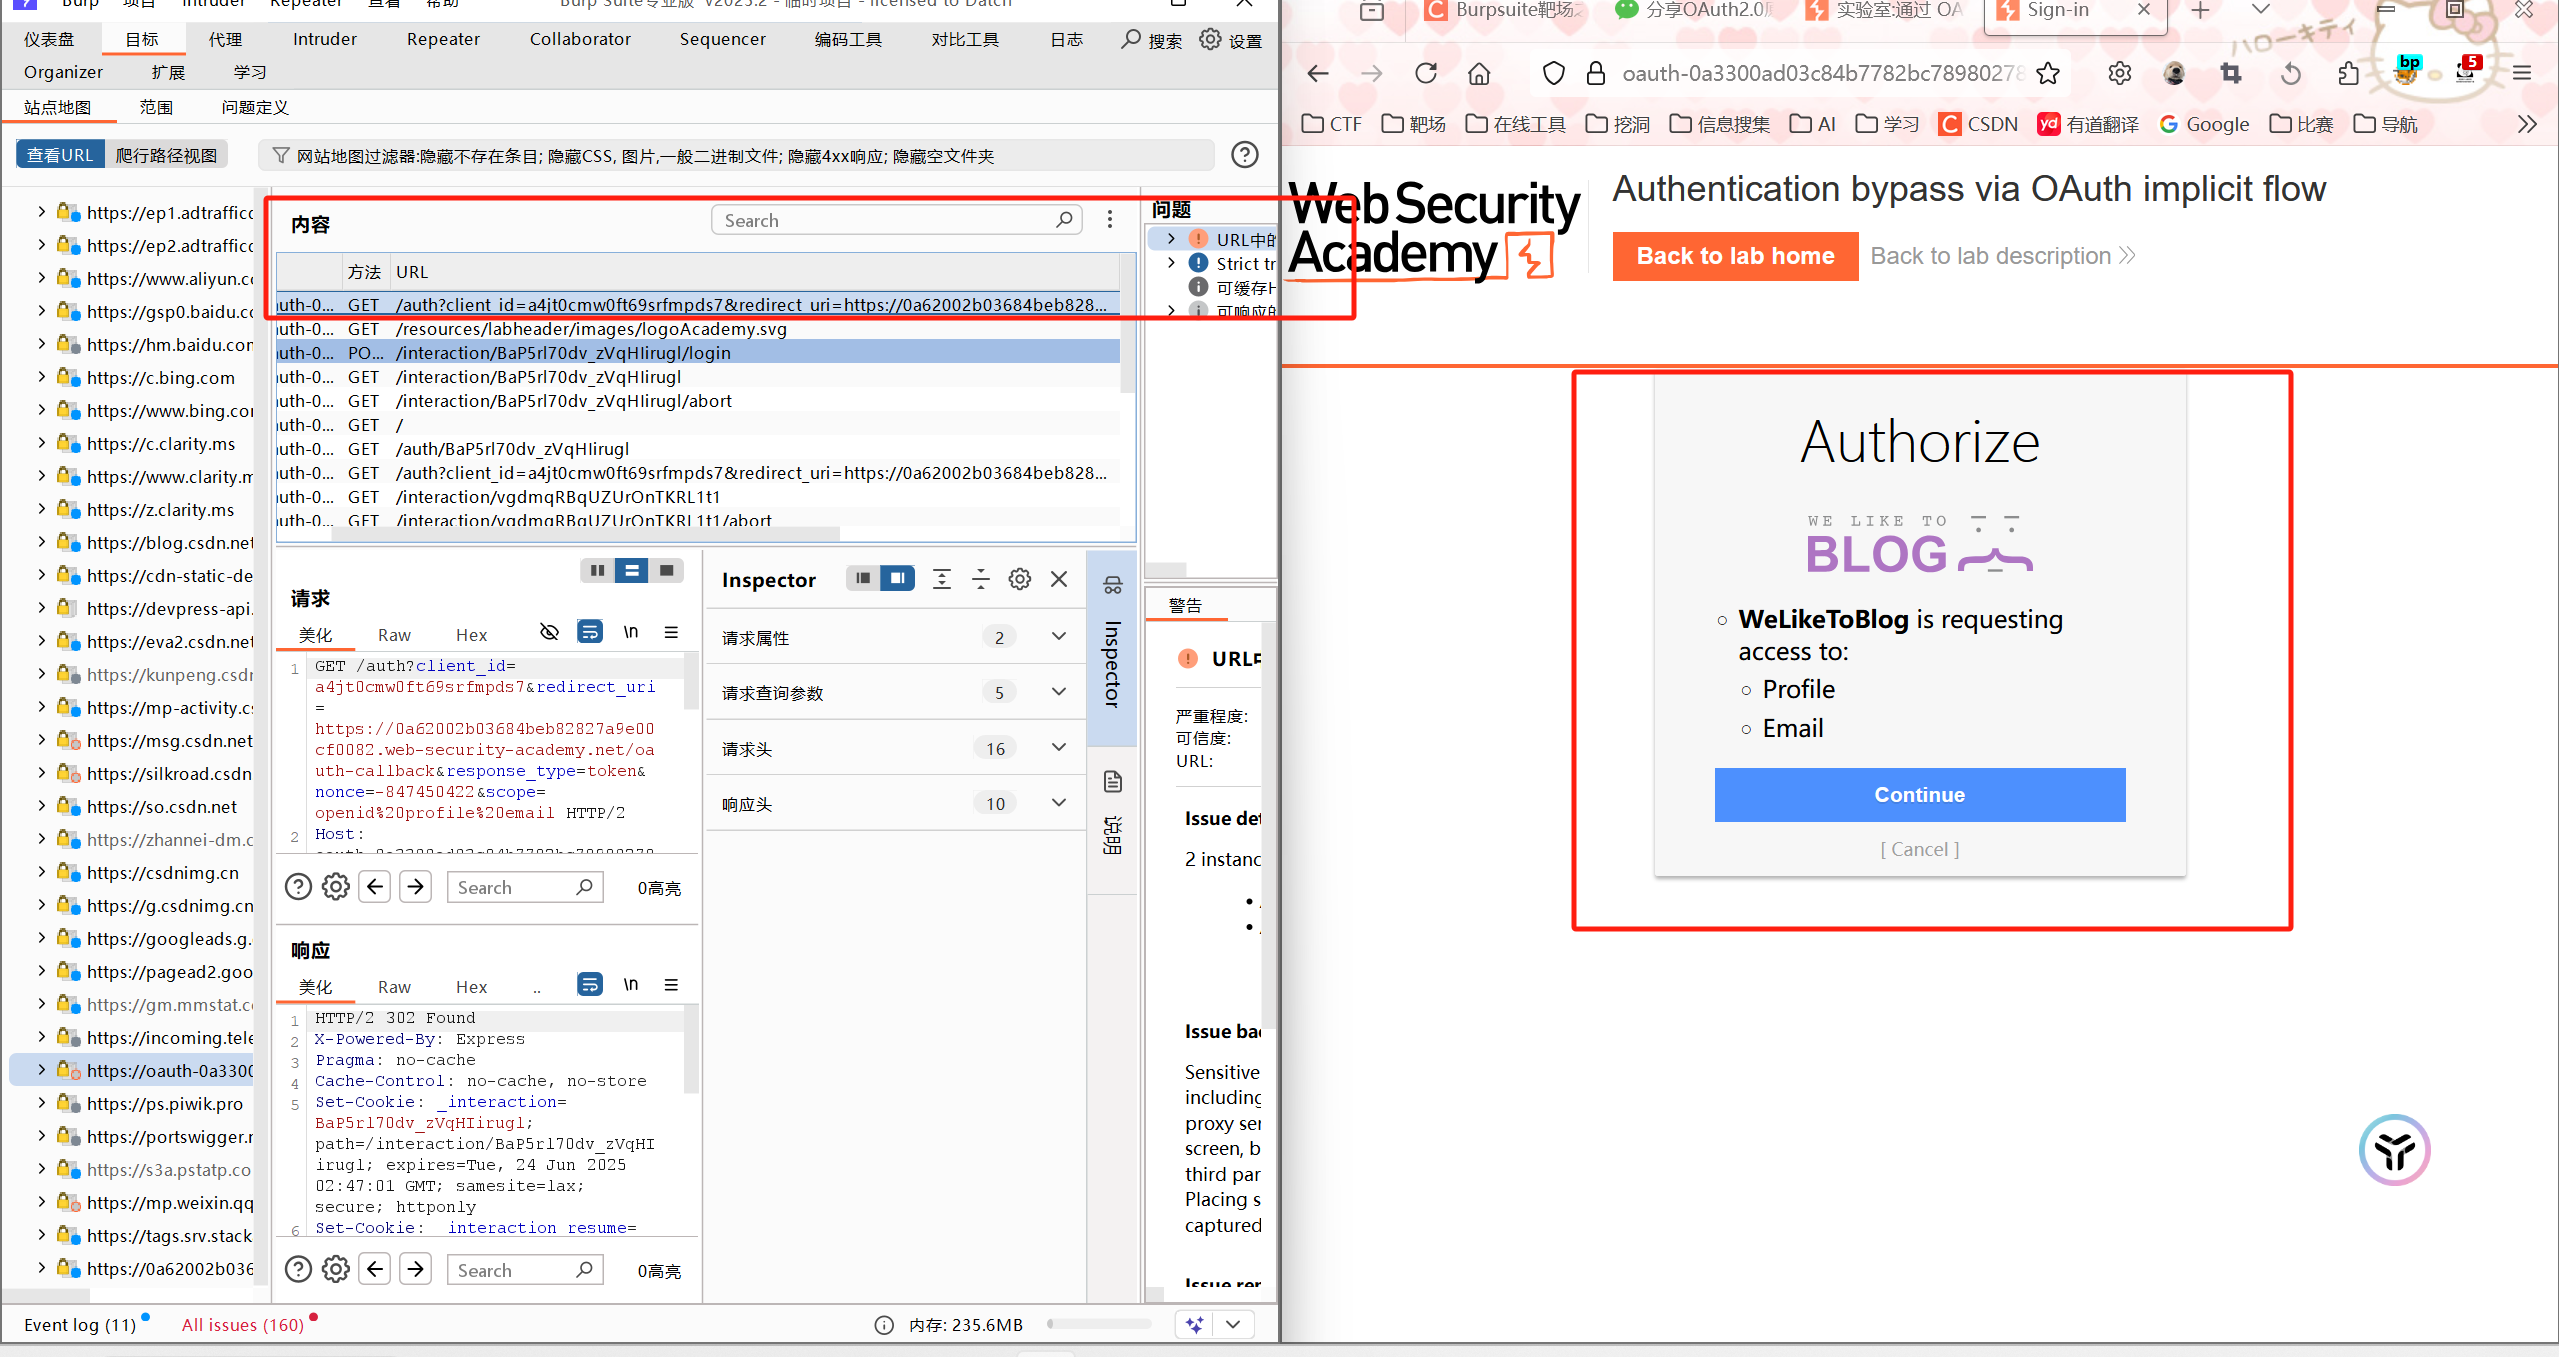Open the Burp settings gear icon

pyautogui.click(x=1211, y=40)
